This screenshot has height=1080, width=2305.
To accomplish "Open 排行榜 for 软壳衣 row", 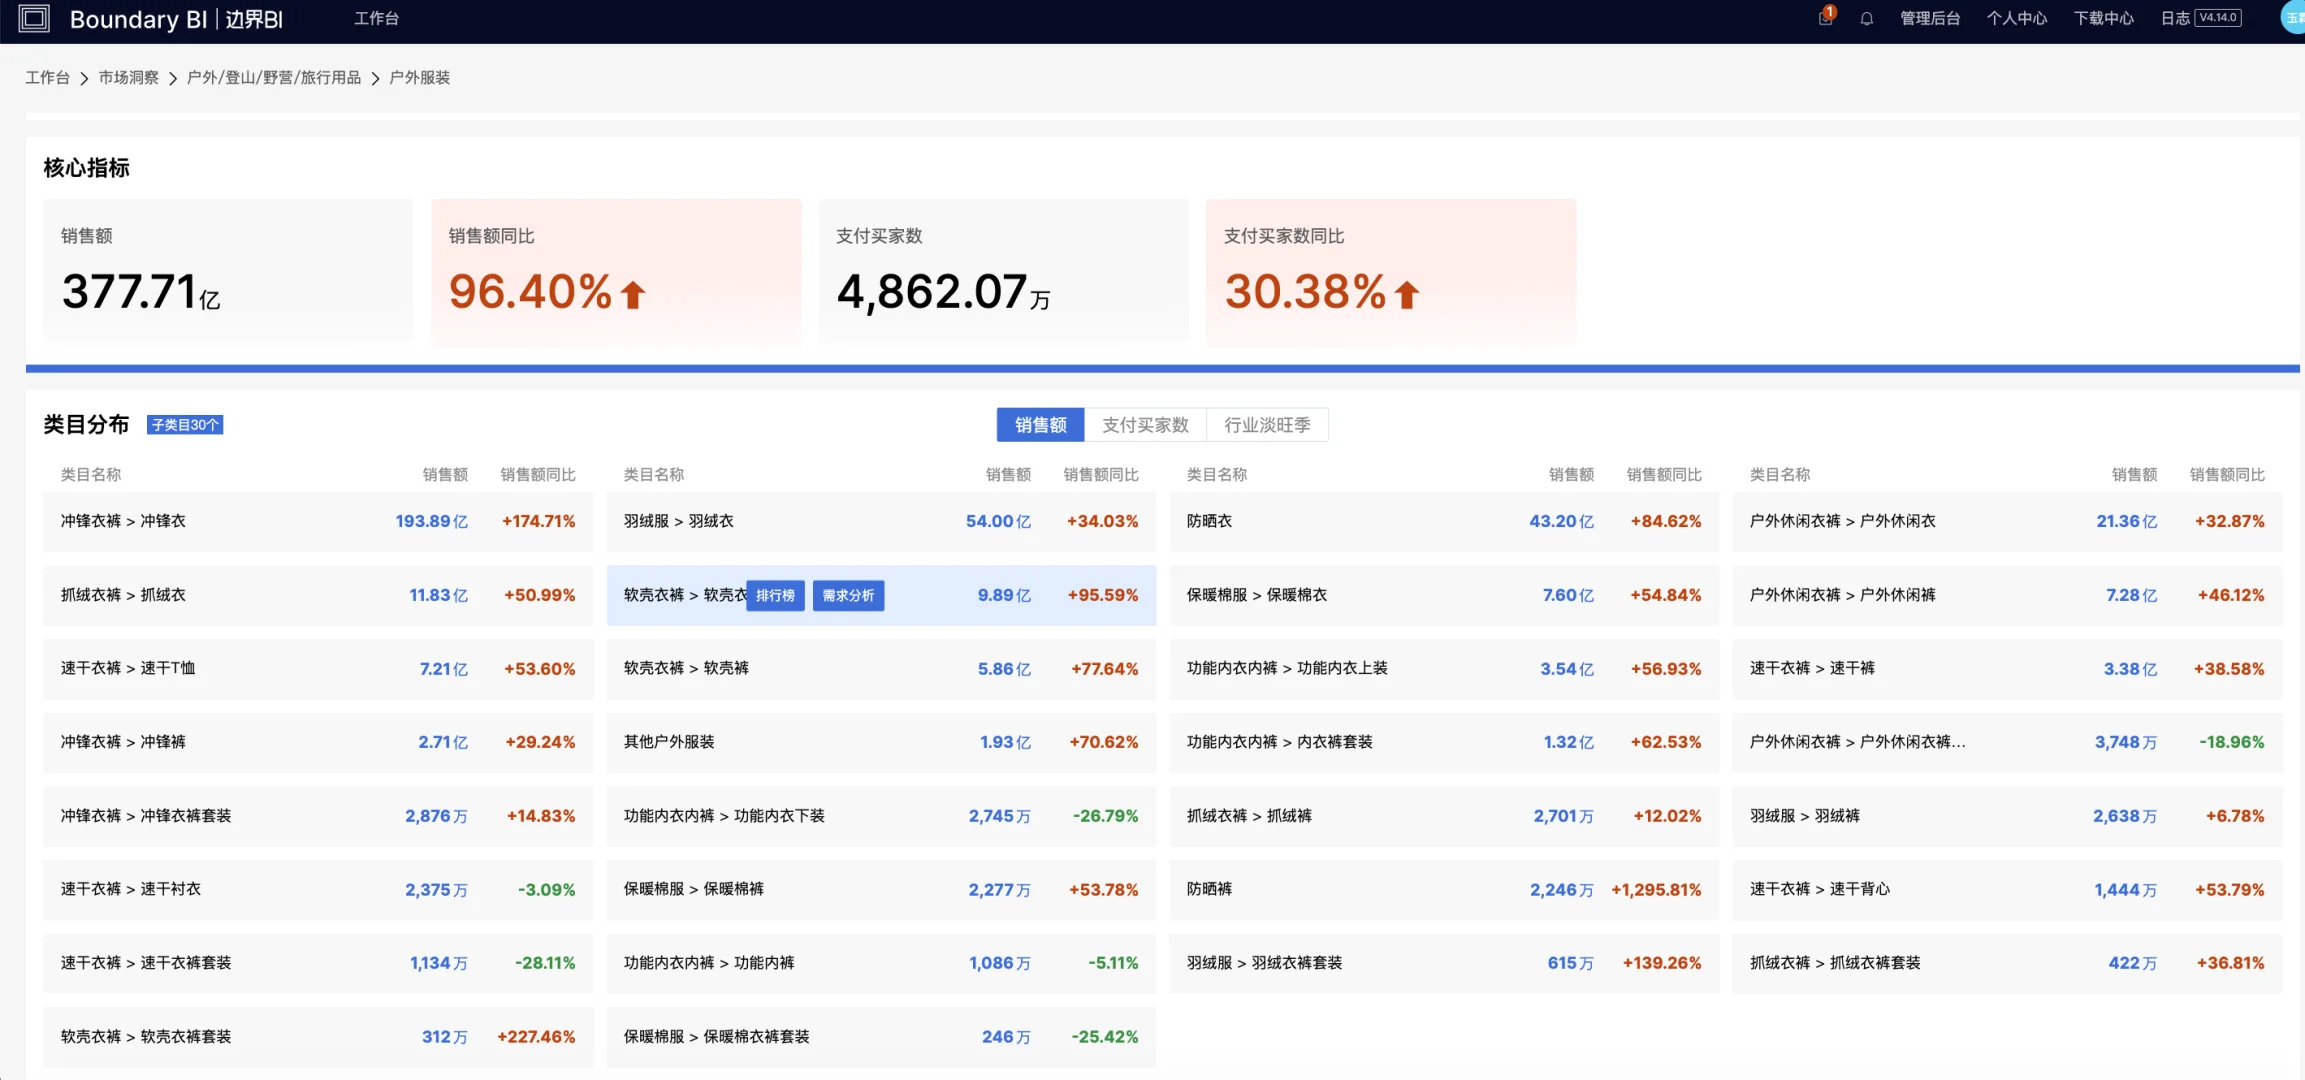I will (775, 595).
